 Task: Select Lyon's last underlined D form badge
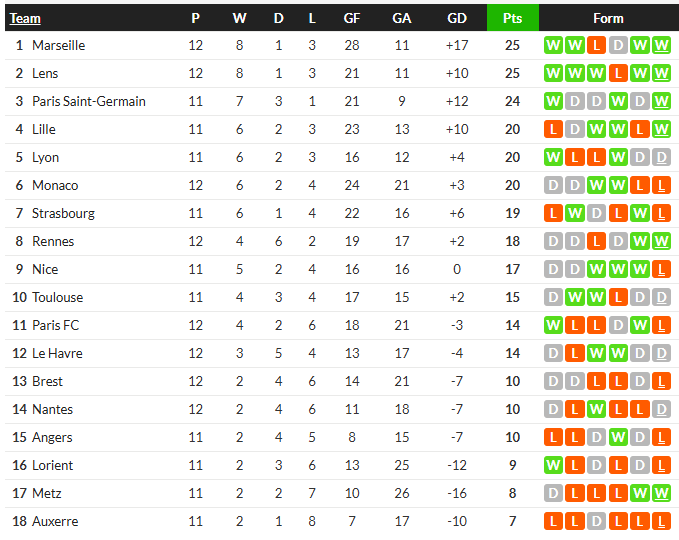[x=661, y=157]
